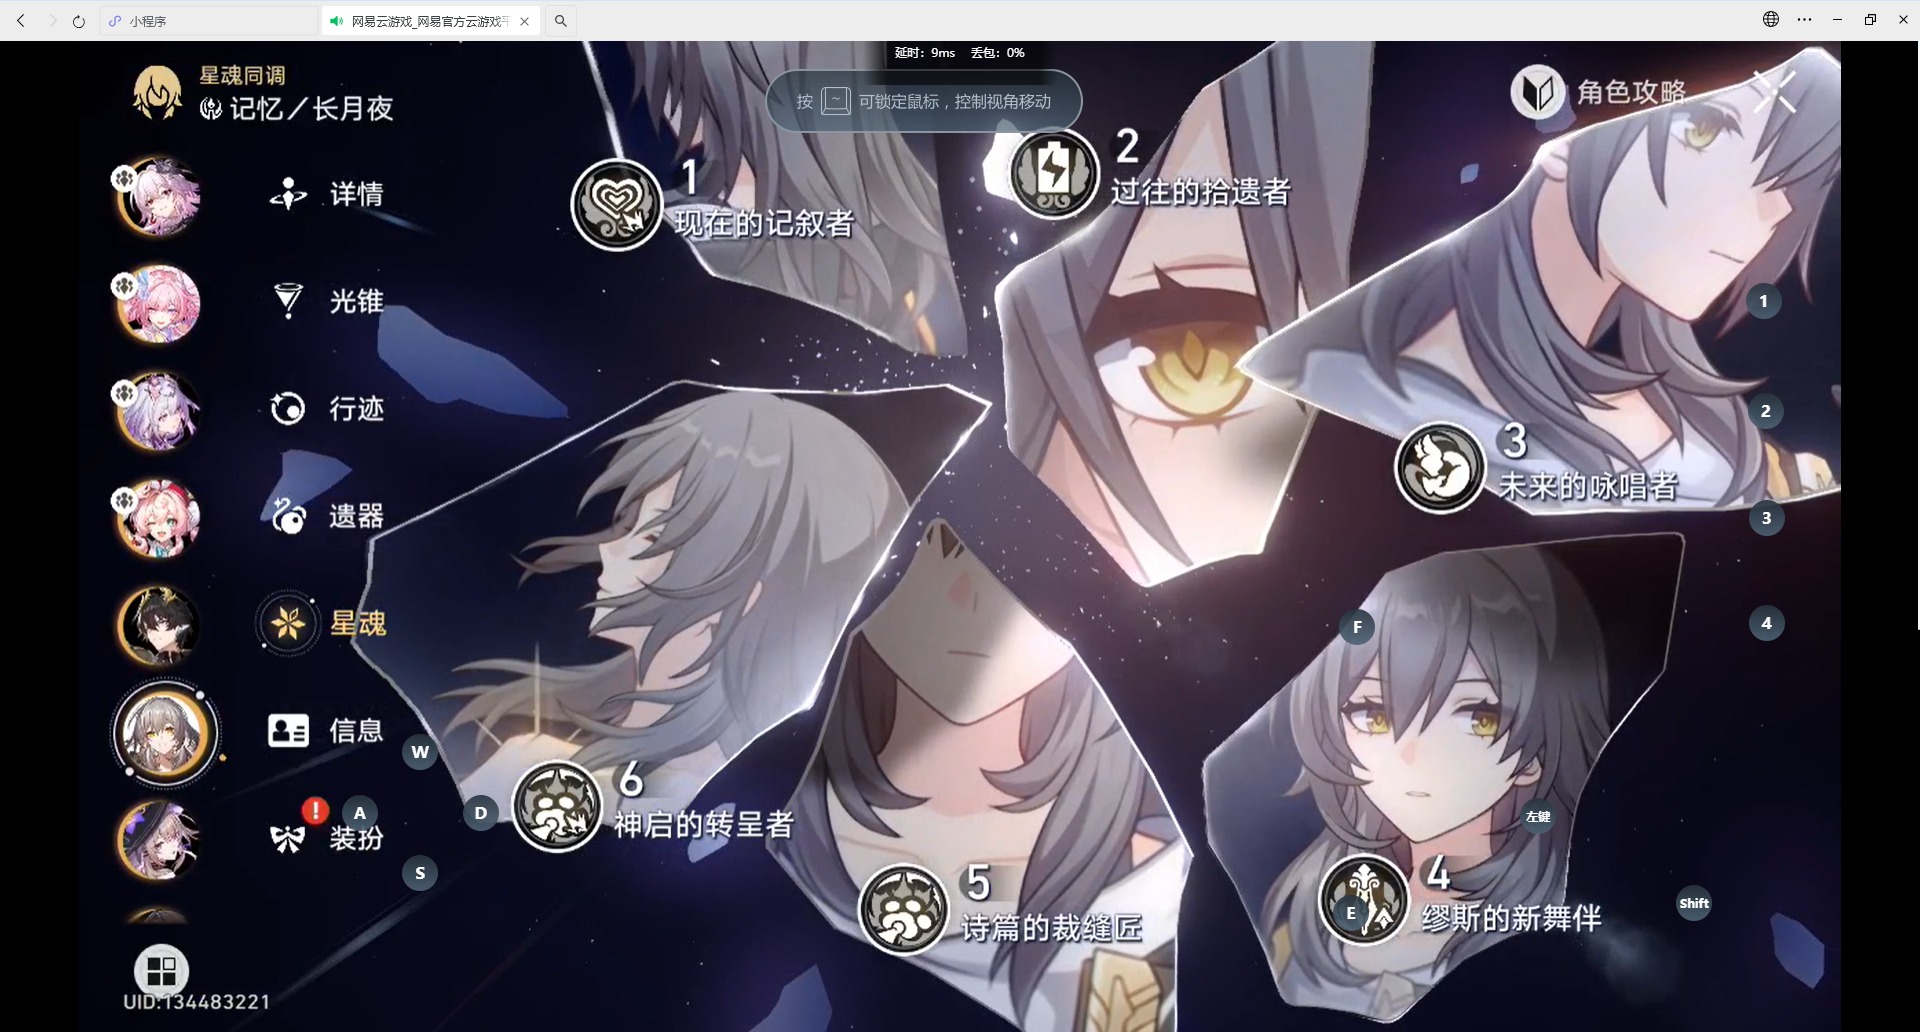
Task: Open Eidolon 4 缪斯的新舞伴 node
Action: tap(1364, 899)
